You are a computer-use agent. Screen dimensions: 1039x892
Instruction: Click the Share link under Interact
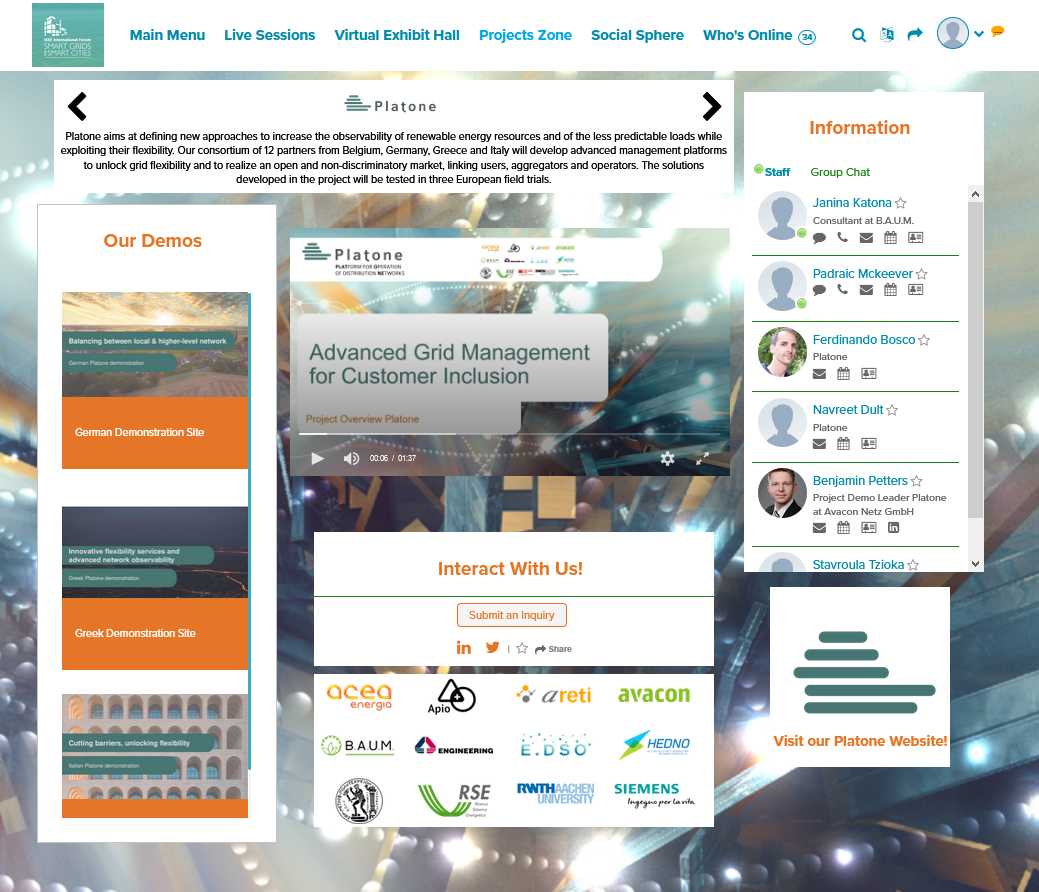[x=553, y=649]
